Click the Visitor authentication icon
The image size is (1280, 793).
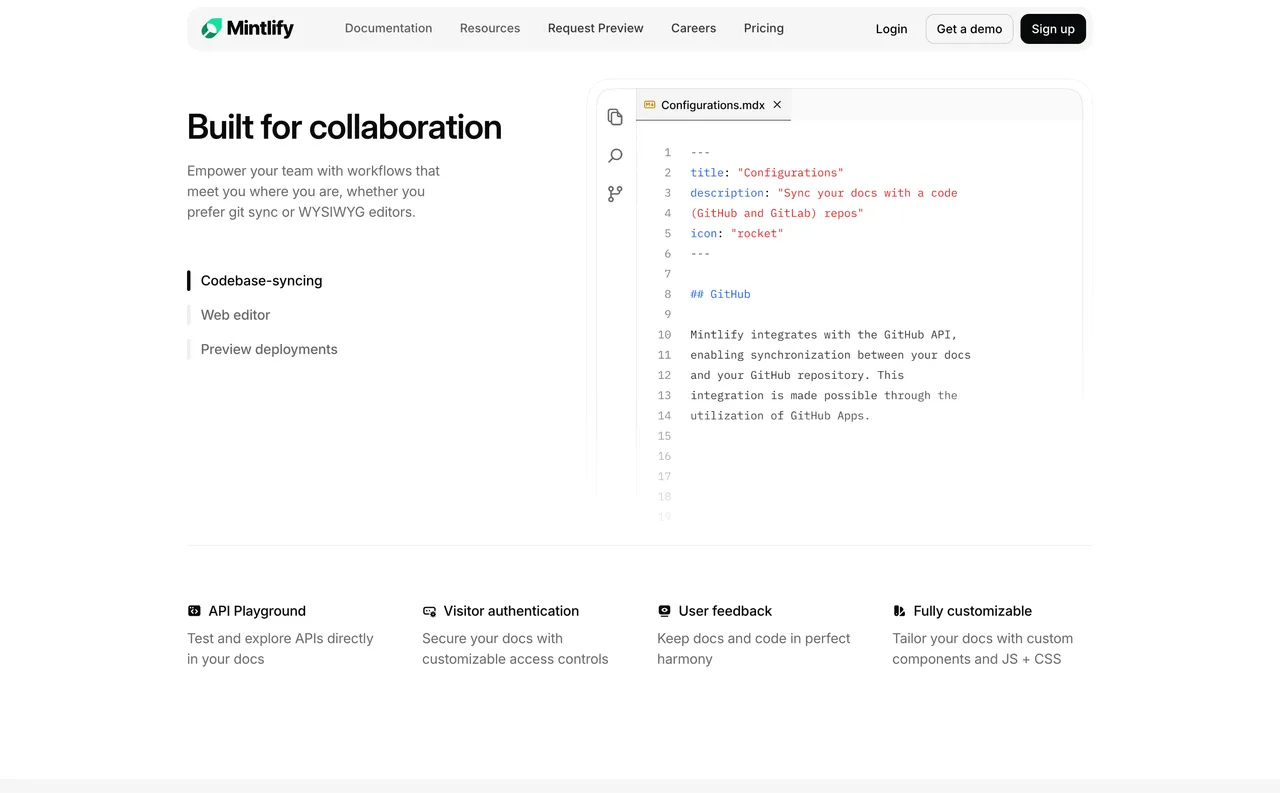429,611
